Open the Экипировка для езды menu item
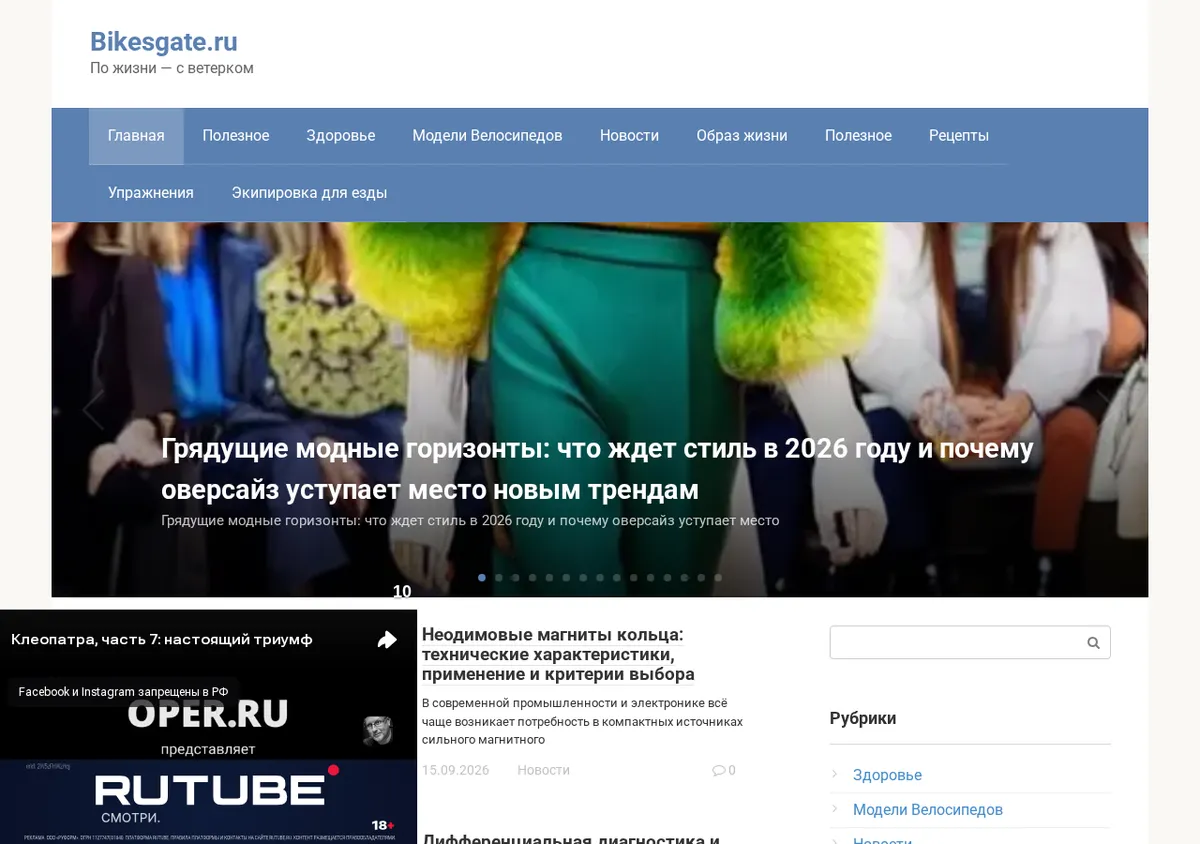This screenshot has width=1200, height=844. coord(309,193)
